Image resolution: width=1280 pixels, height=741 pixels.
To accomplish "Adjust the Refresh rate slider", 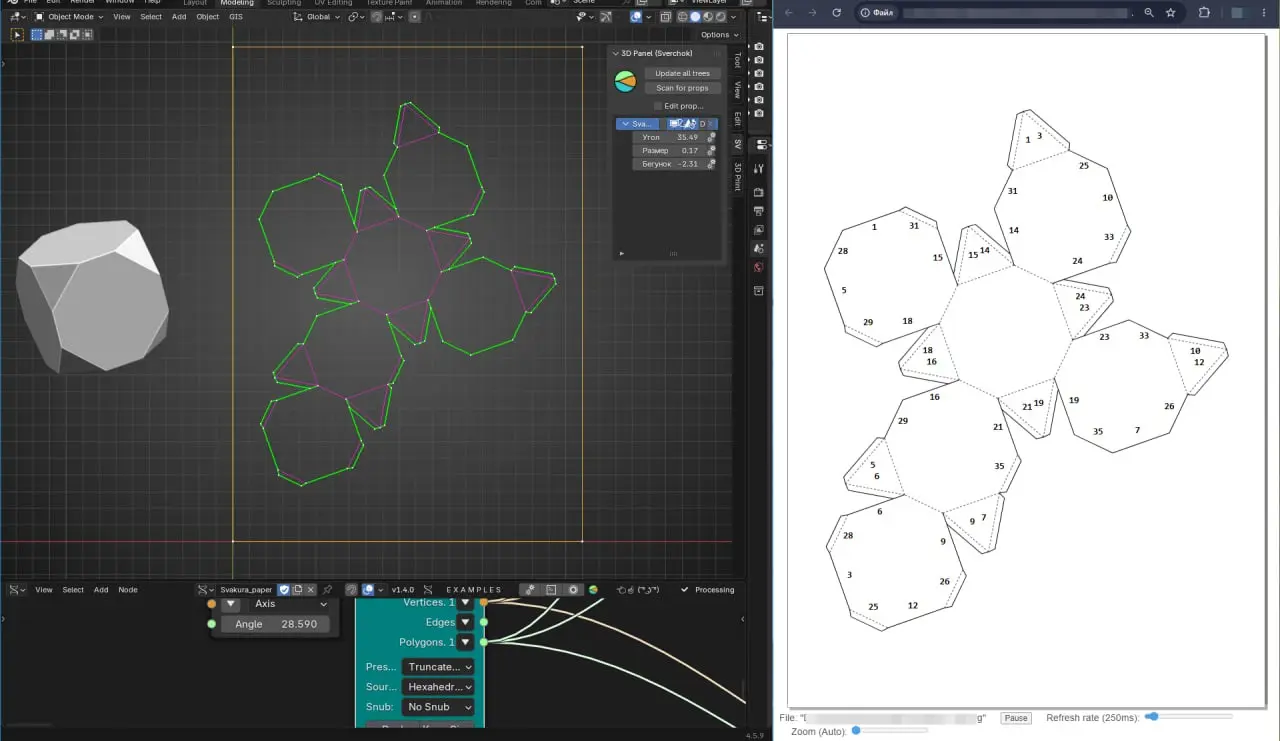I will pyautogui.click(x=1189, y=717).
